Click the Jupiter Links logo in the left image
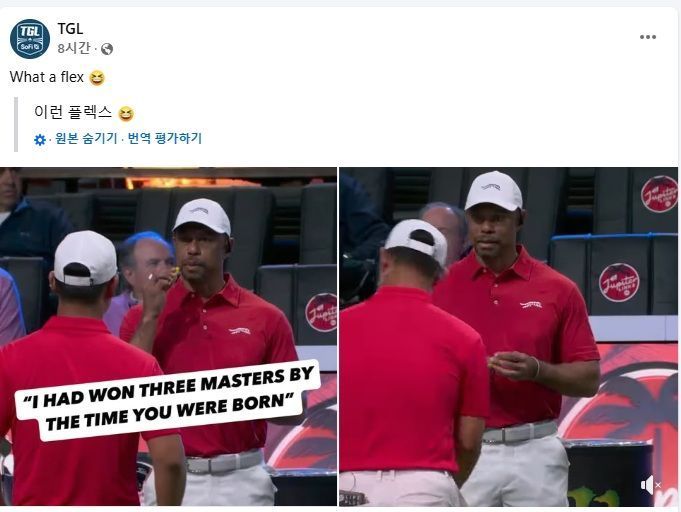 coord(321,313)
